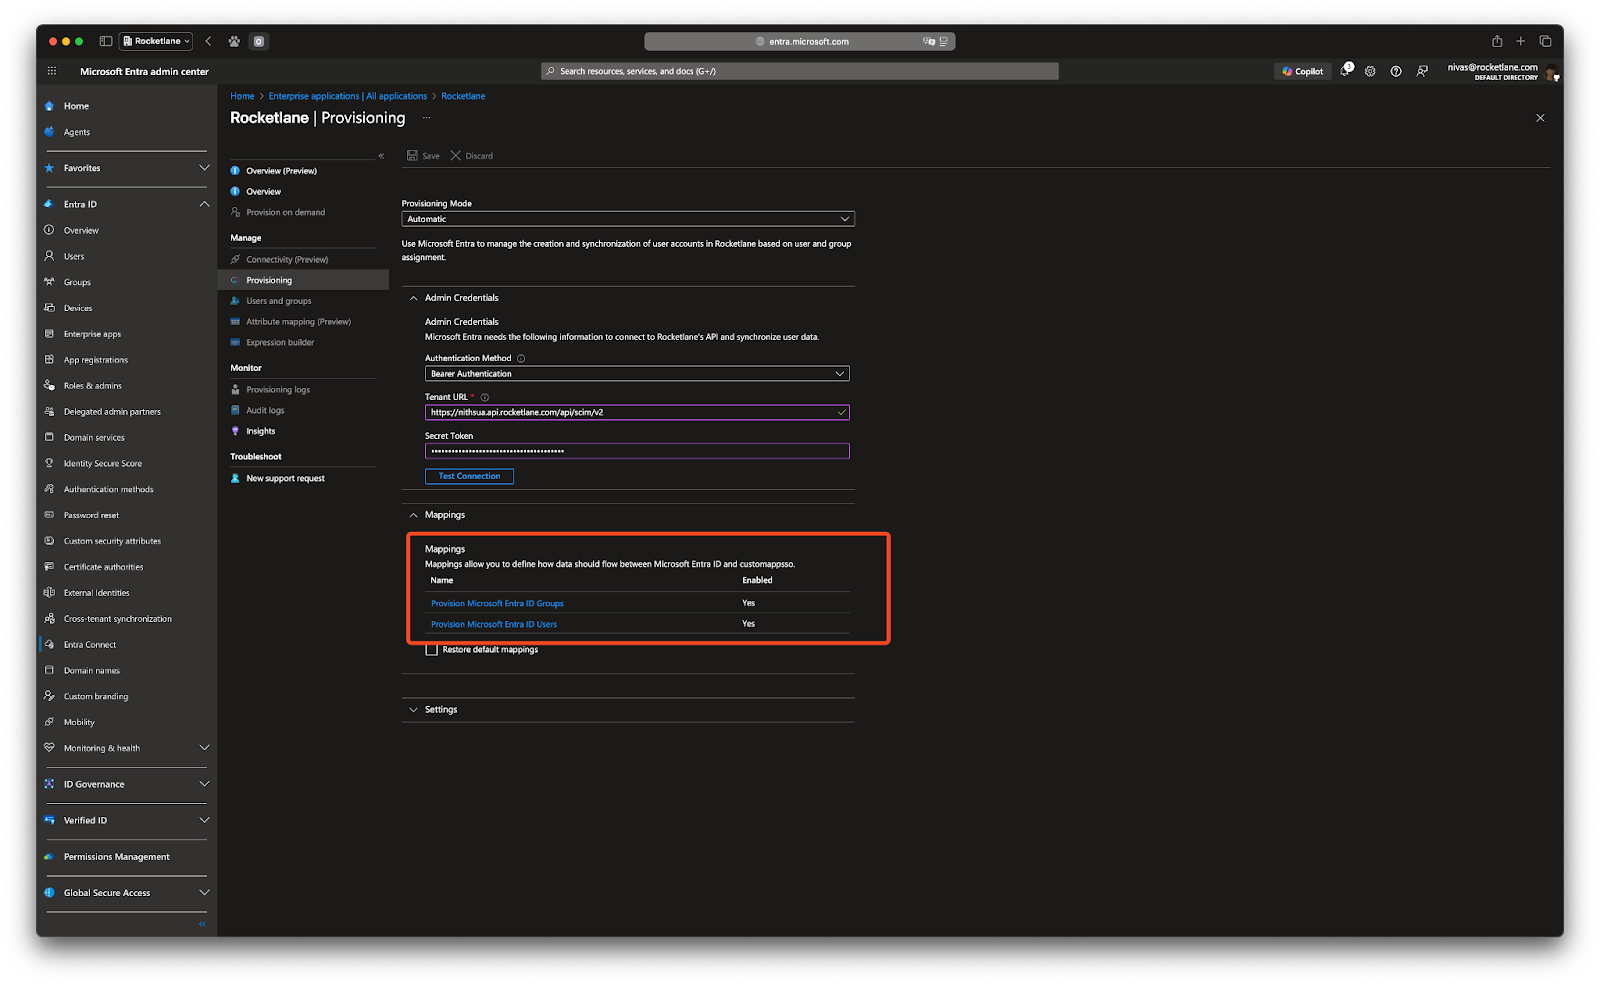1600x985 pixels.
Task: Click Rocketlane breadcrumb link
Action: (463, 96)
